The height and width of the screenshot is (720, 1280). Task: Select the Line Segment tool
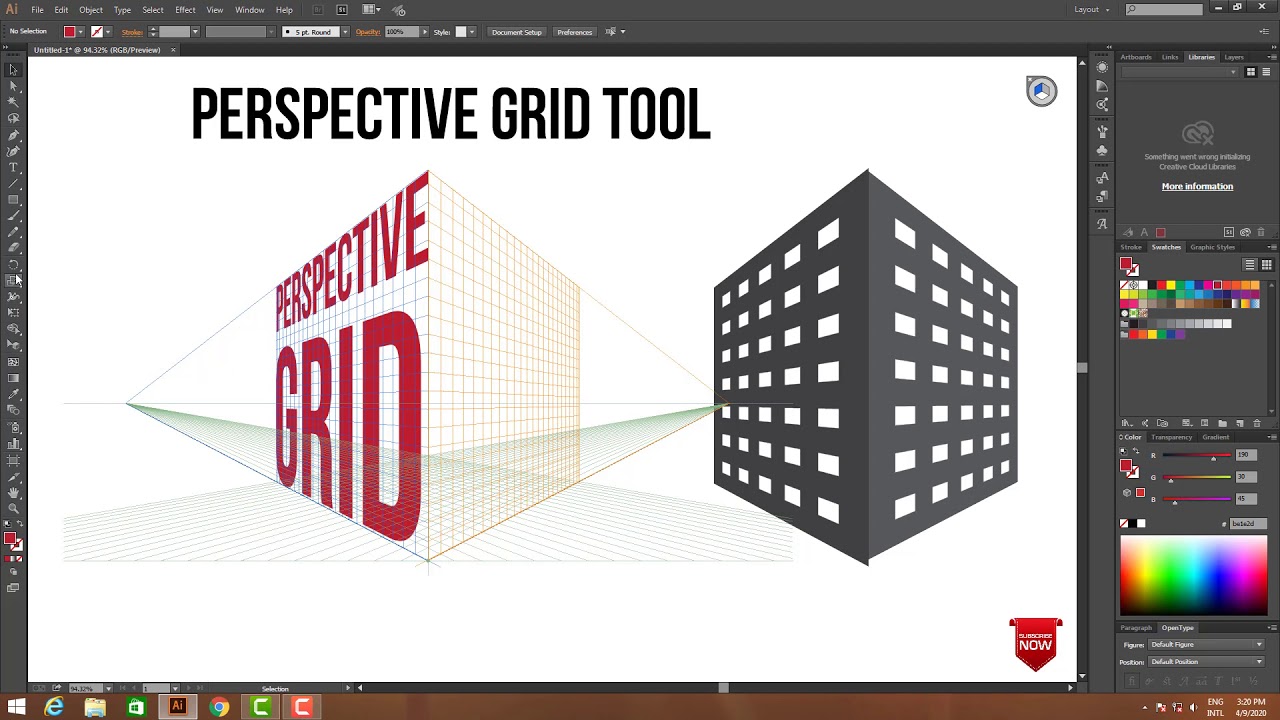pyautogui.click(x=13, y=184)
